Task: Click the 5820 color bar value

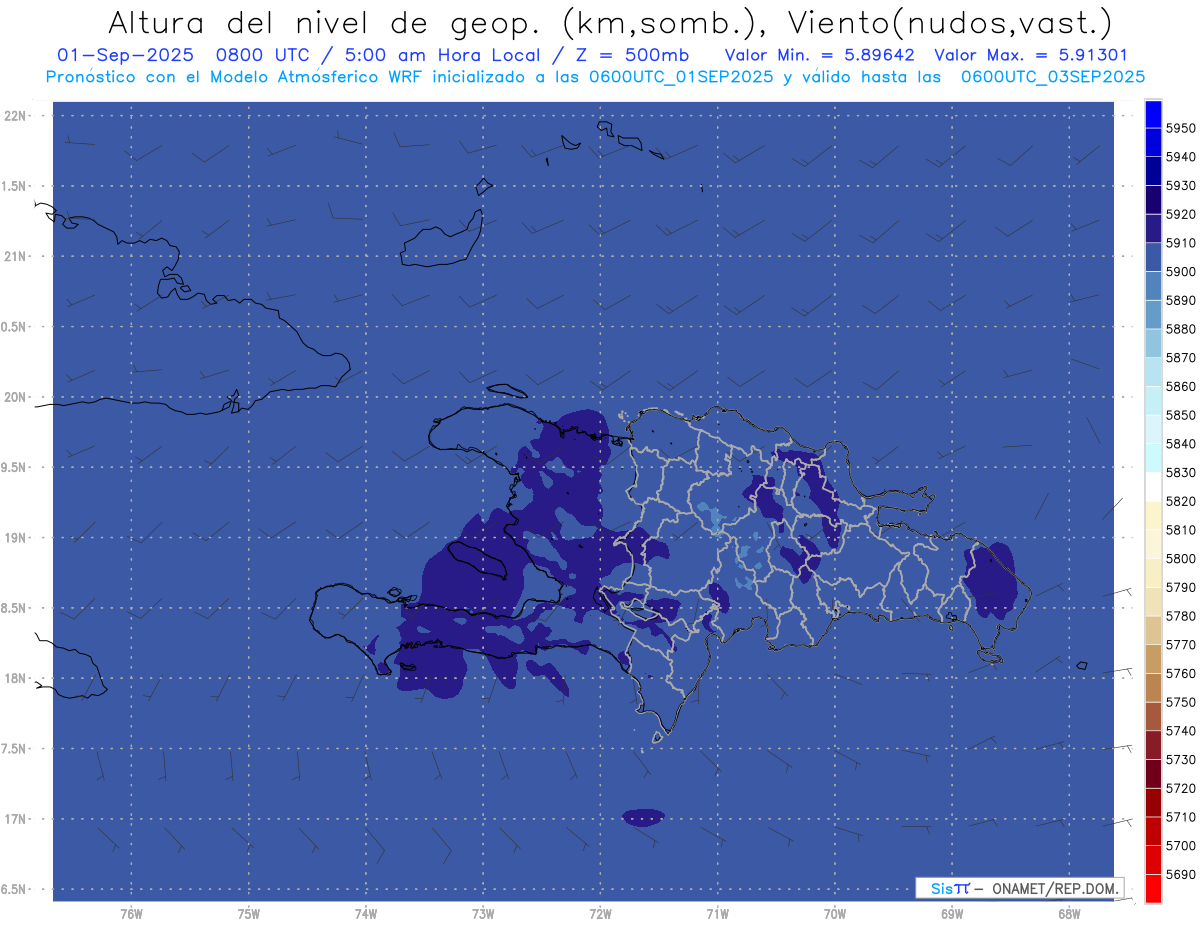Action: pyautogui.click(x=1180, y=501)
